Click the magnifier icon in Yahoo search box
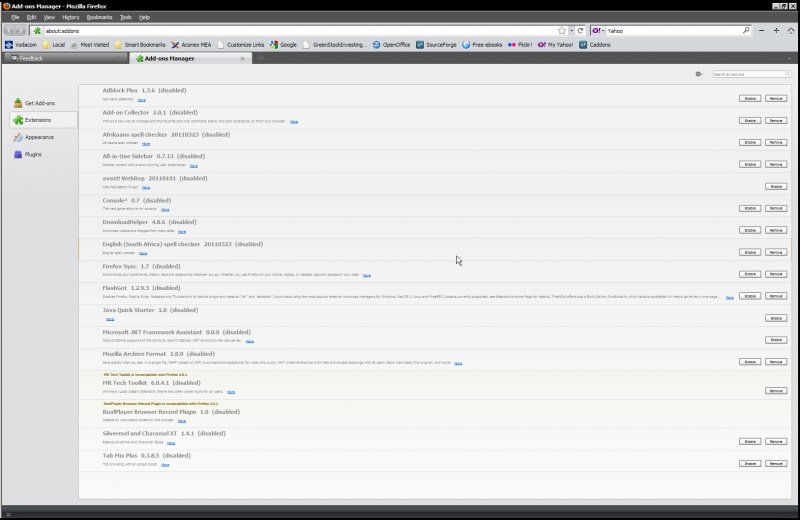The width and height of the screenshot is (800, 520). point(746,31)
